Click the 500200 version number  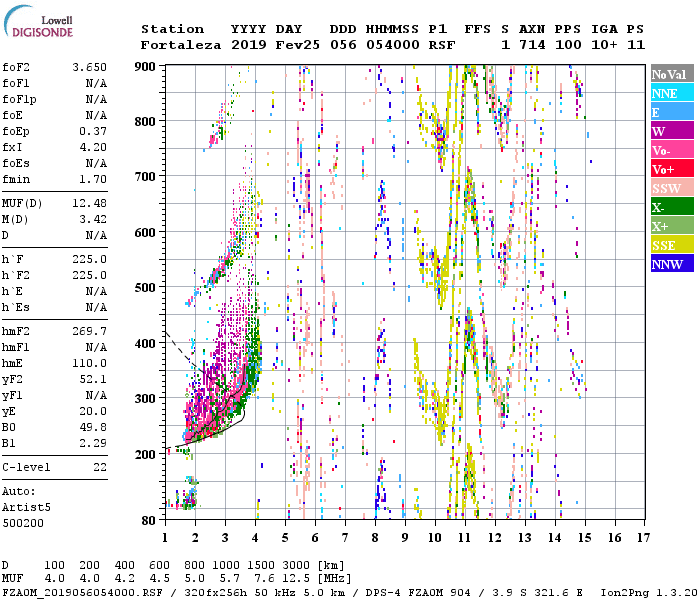coord(23,523)
